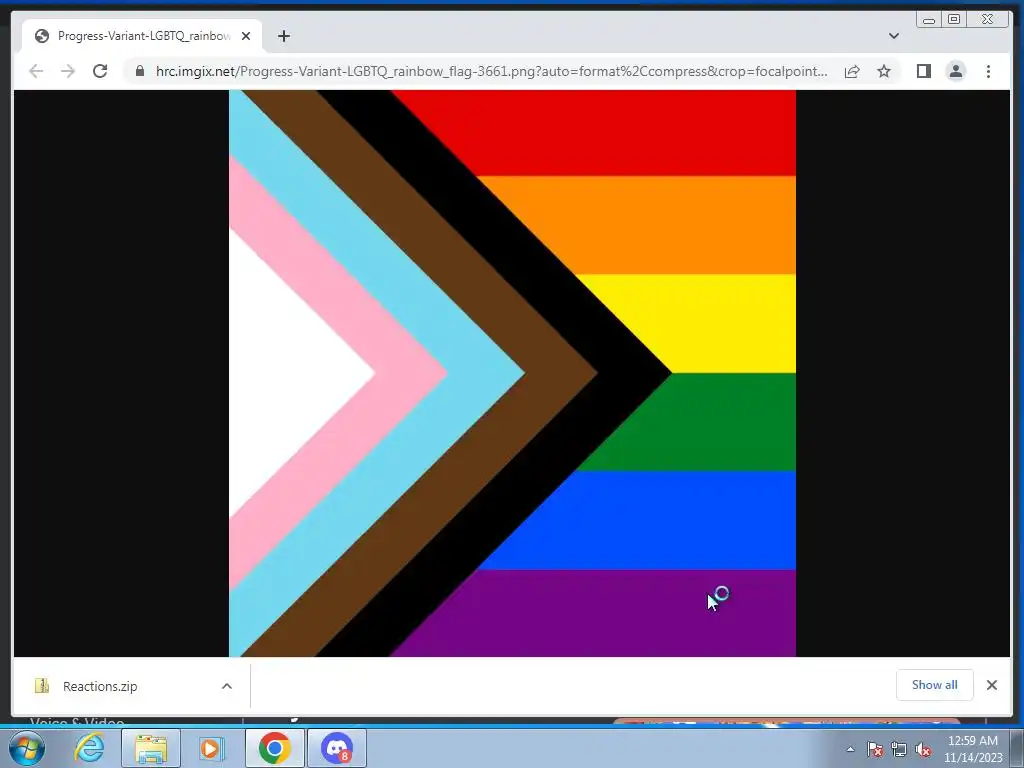The width and height of the screenshot is (1024, 768).
Task: Open the muted volume tray icon
Action: [923, 749]
